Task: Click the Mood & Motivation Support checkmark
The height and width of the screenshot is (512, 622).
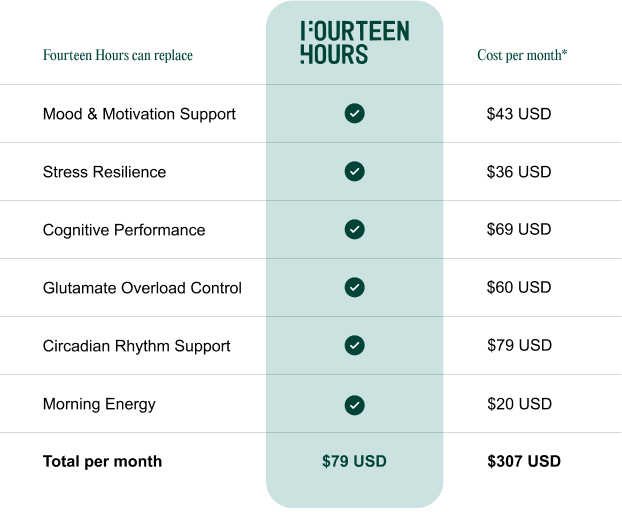Action: coord(354,114)
